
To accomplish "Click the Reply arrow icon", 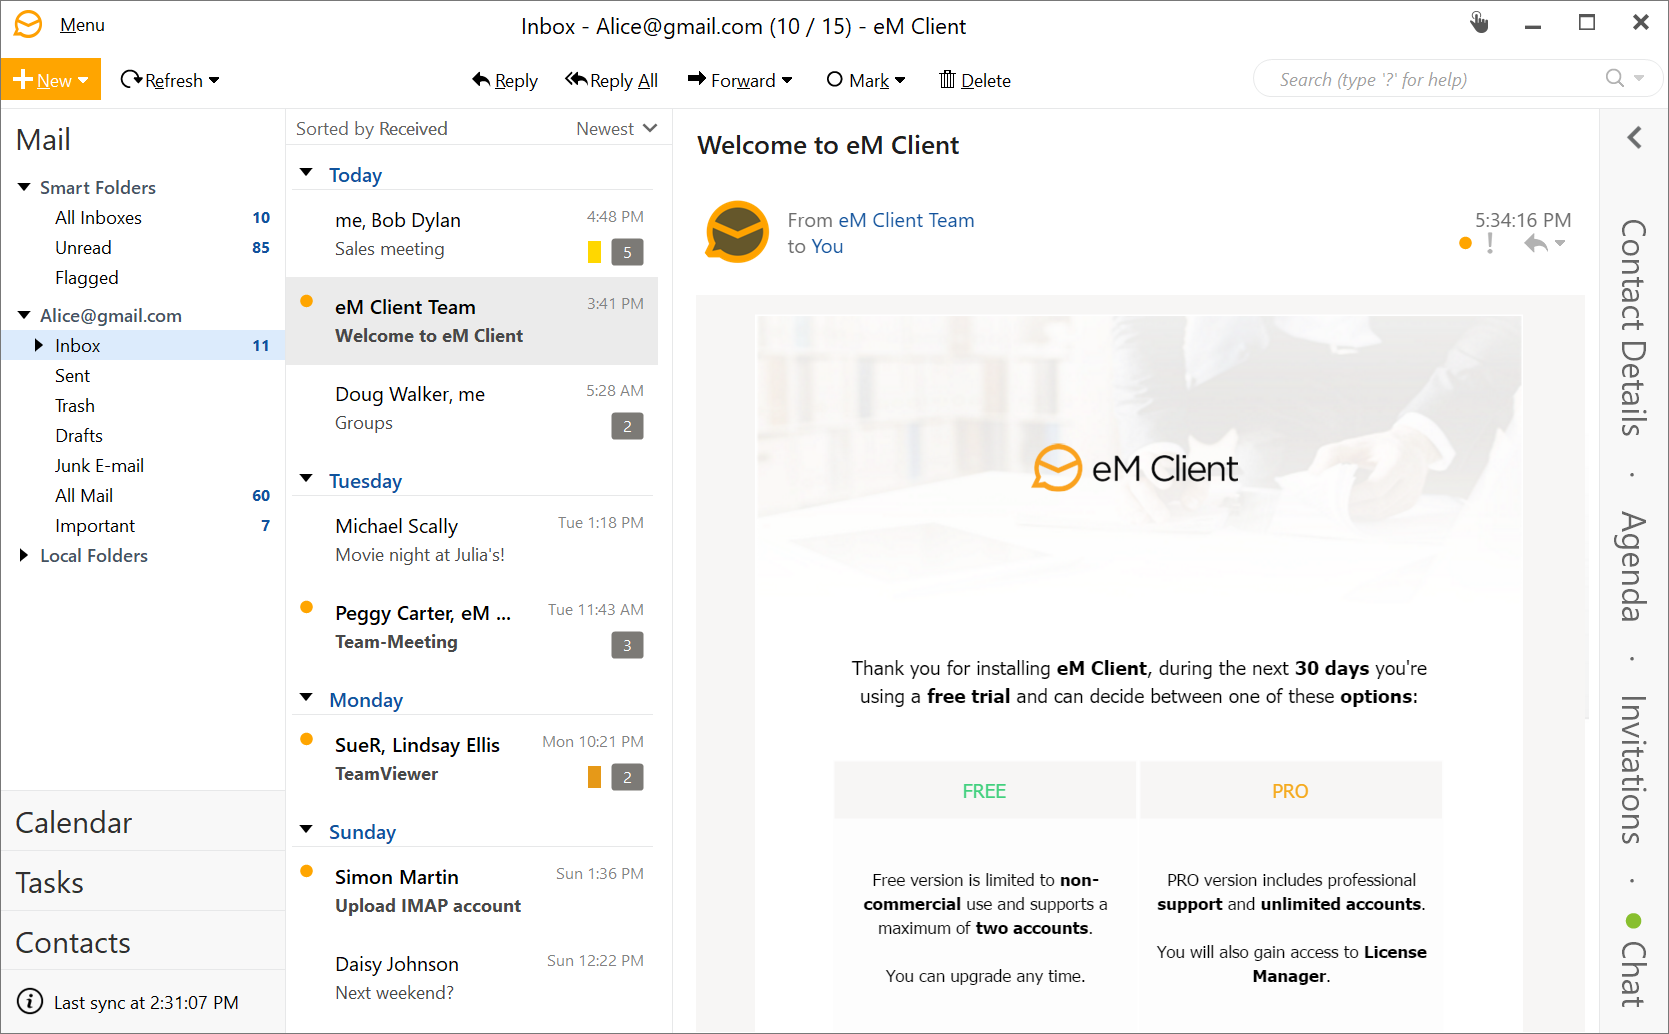I will pos(481,80).
